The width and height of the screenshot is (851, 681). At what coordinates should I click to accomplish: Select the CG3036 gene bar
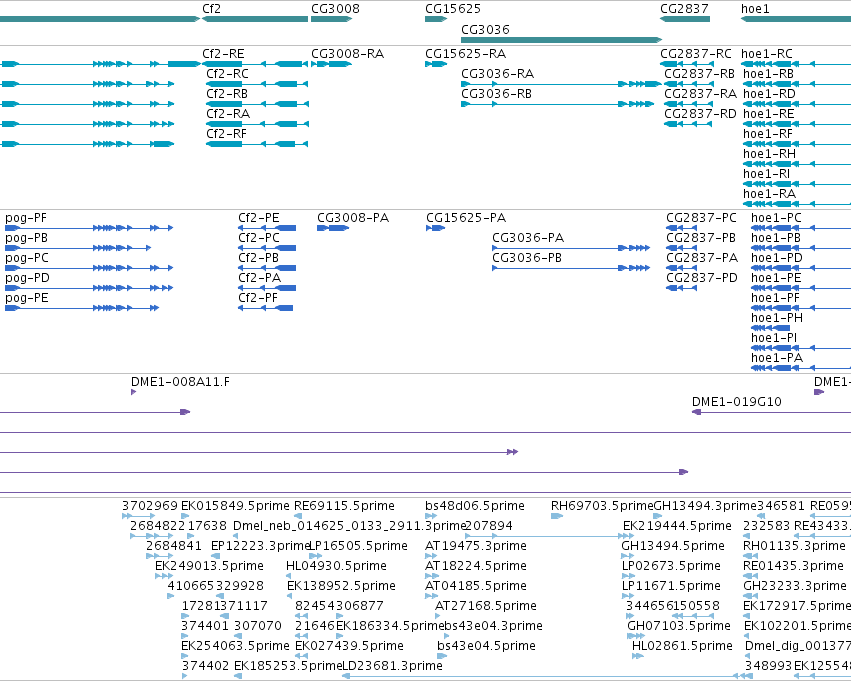(x=561, y=40)
